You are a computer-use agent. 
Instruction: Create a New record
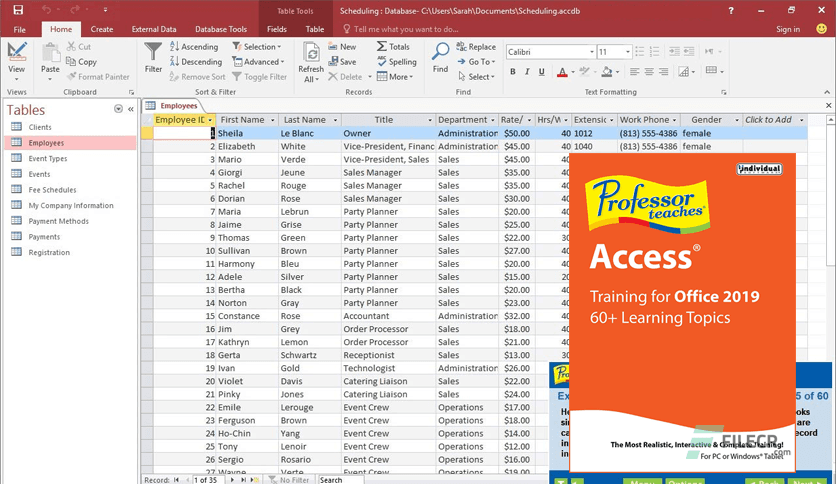click(x=342, y=47)
